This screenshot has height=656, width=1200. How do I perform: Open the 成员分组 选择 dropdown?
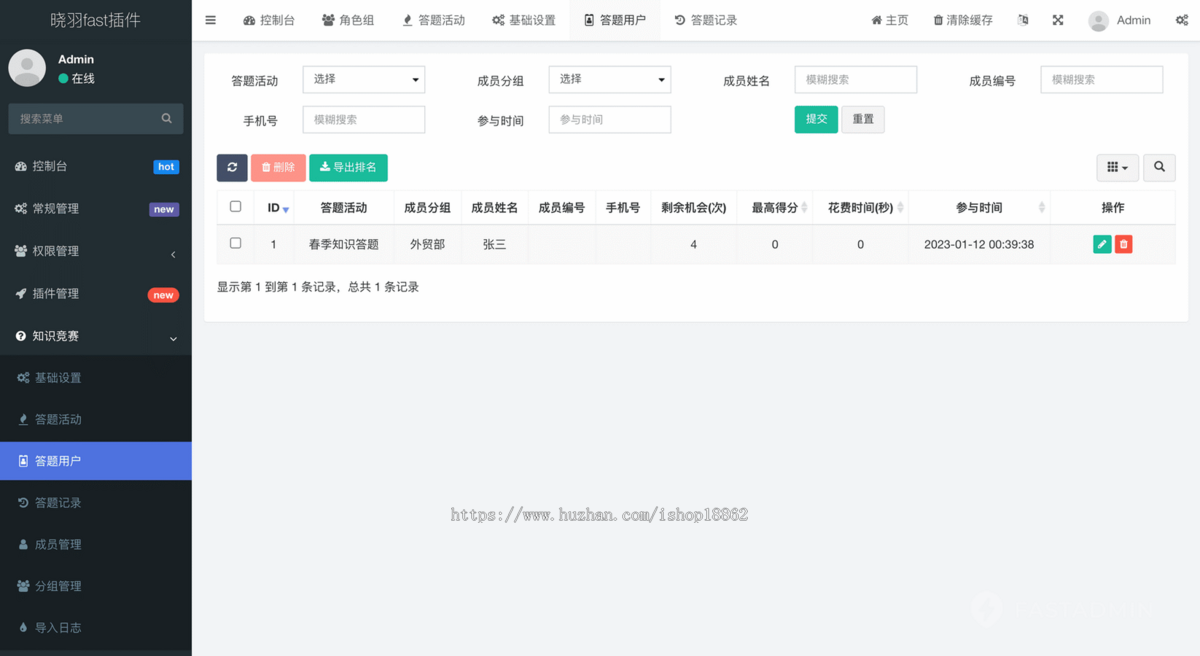point(609,79)
